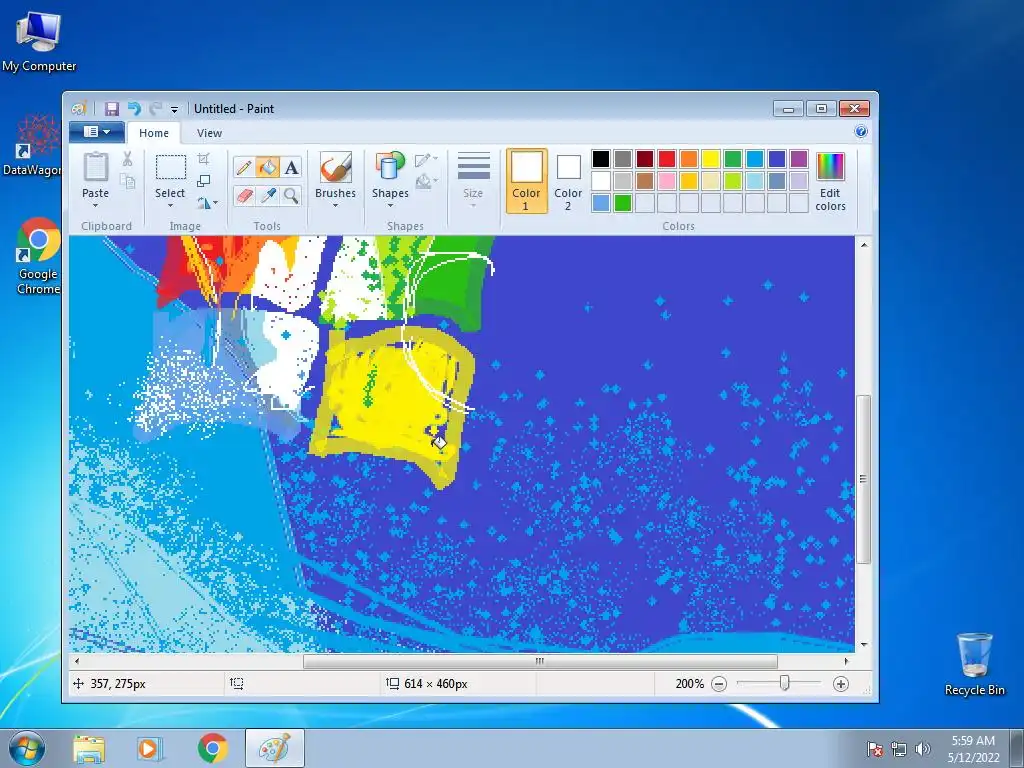Image resolution: width=1024 pixels, height=768 pixels.
Task: Expand the Select dropdown arrow
Action: click(170, 206)
